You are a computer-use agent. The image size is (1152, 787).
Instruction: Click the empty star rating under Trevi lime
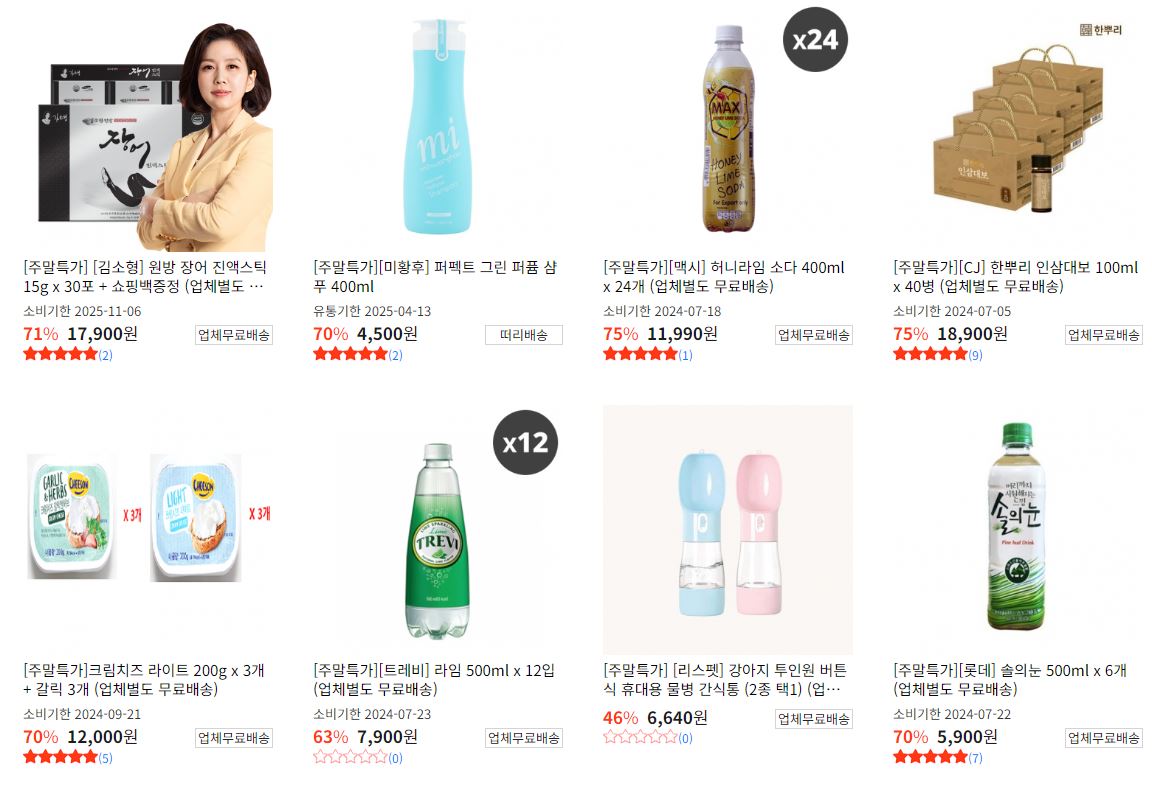pyautogui.click(x=350, y=757)
